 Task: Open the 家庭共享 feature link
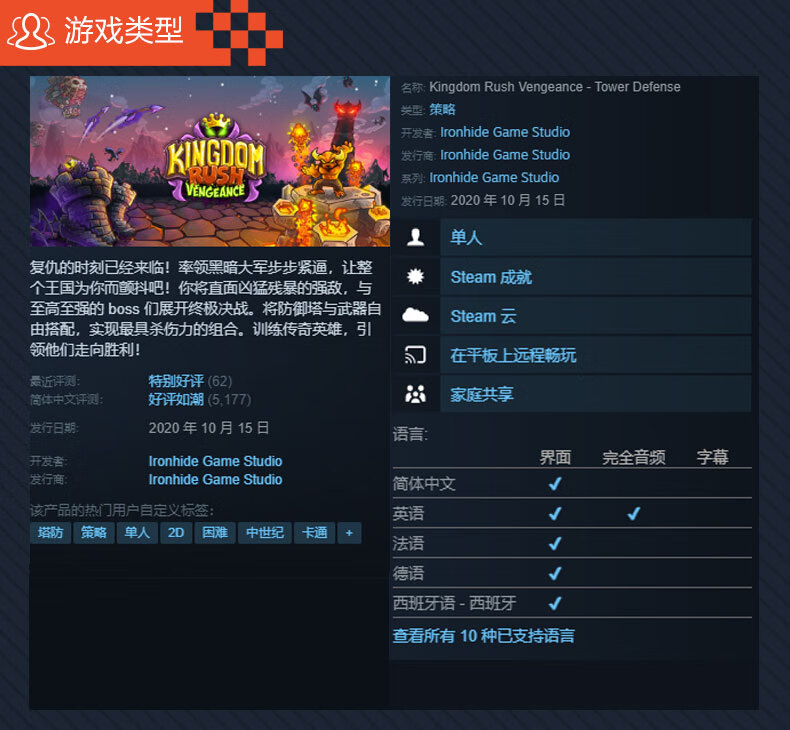tap(596, 394)
